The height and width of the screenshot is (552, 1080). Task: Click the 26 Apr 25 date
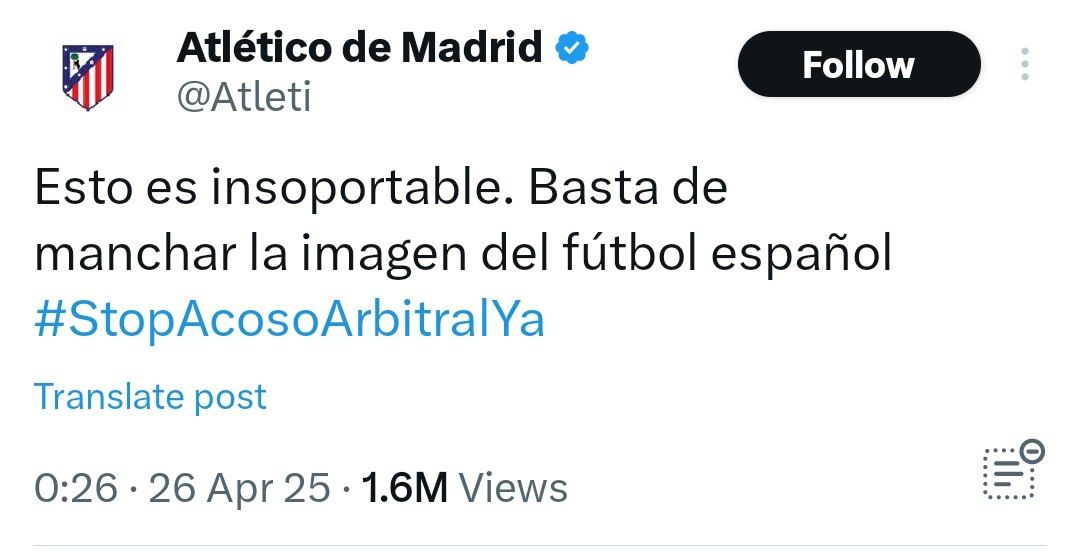(239, 488)
